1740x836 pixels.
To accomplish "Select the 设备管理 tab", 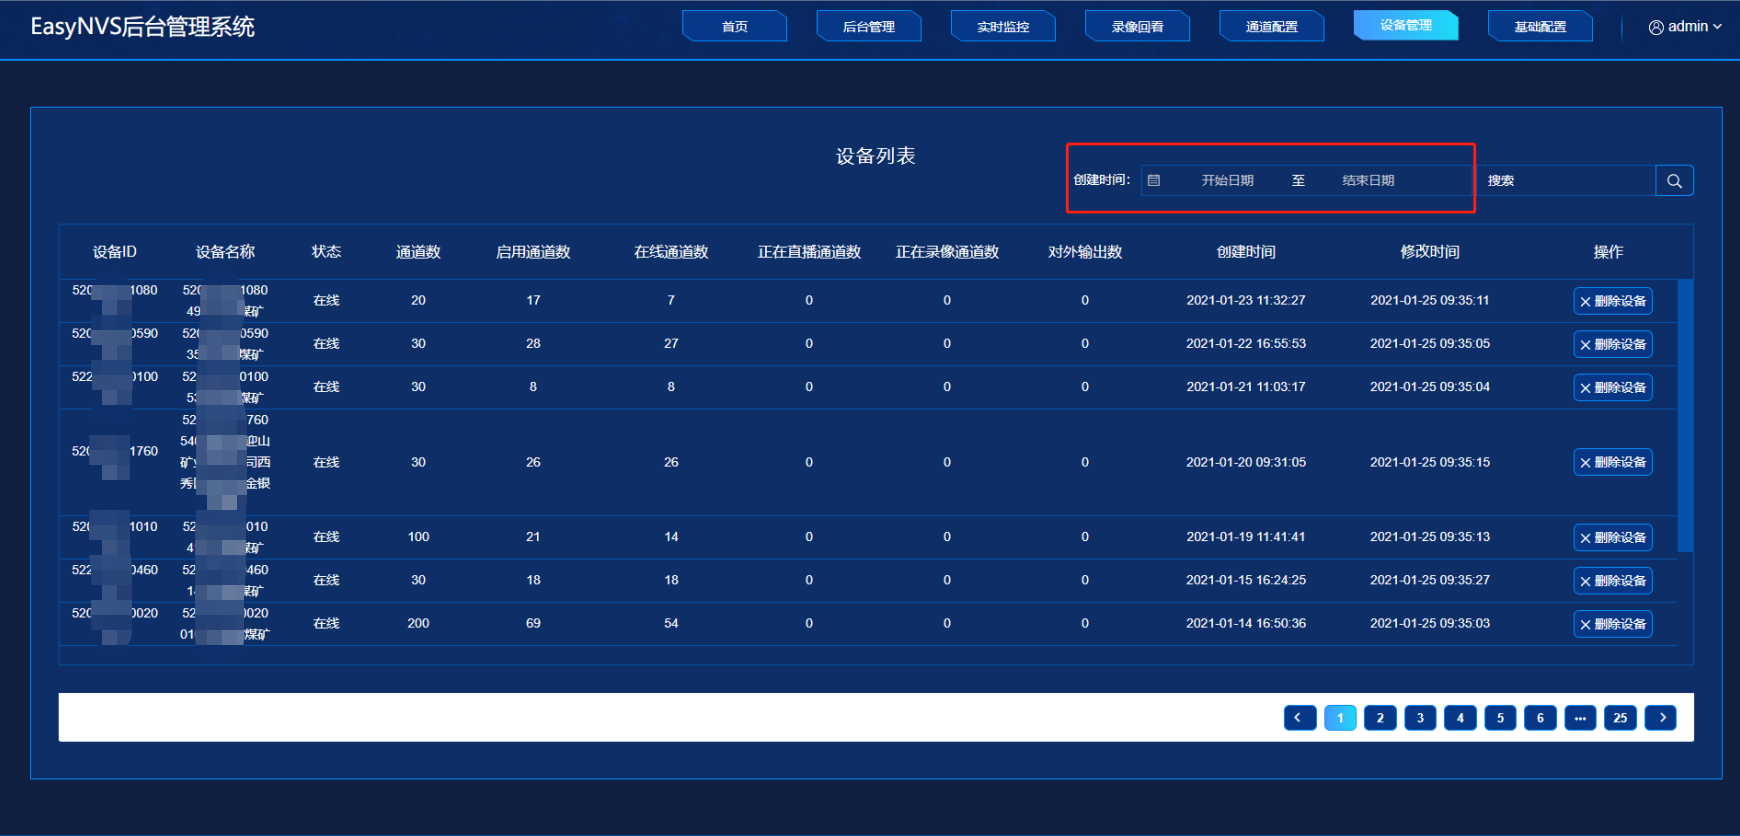I will tap(1406, 25).
